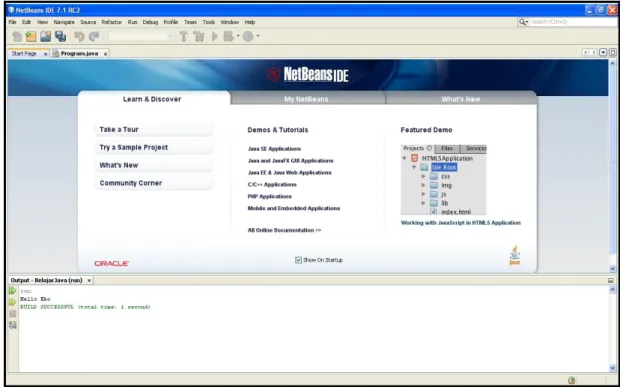Screen dimensions: 620x387
Task: Switch to the Program.java editor tab
Action: tap(79, 54)
